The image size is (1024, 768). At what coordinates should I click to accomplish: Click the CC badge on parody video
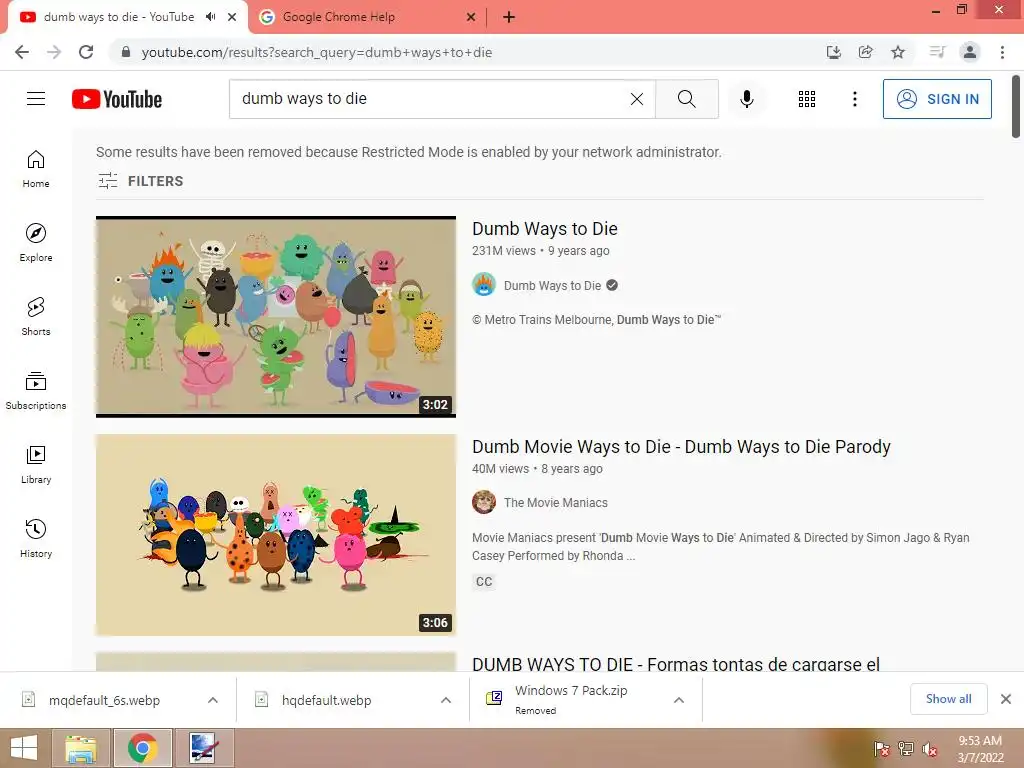pos(484,581)
